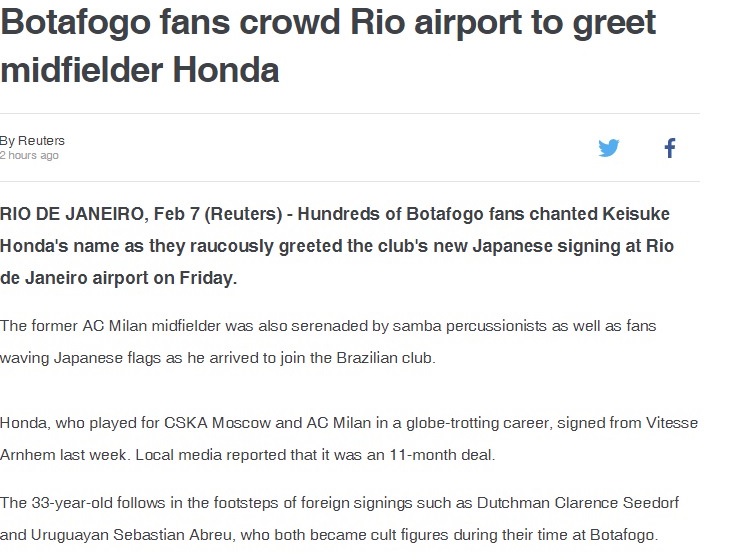731x560 pixels.
Task: Click the phrase '11-month deal'
Action: tap(441, 455)
